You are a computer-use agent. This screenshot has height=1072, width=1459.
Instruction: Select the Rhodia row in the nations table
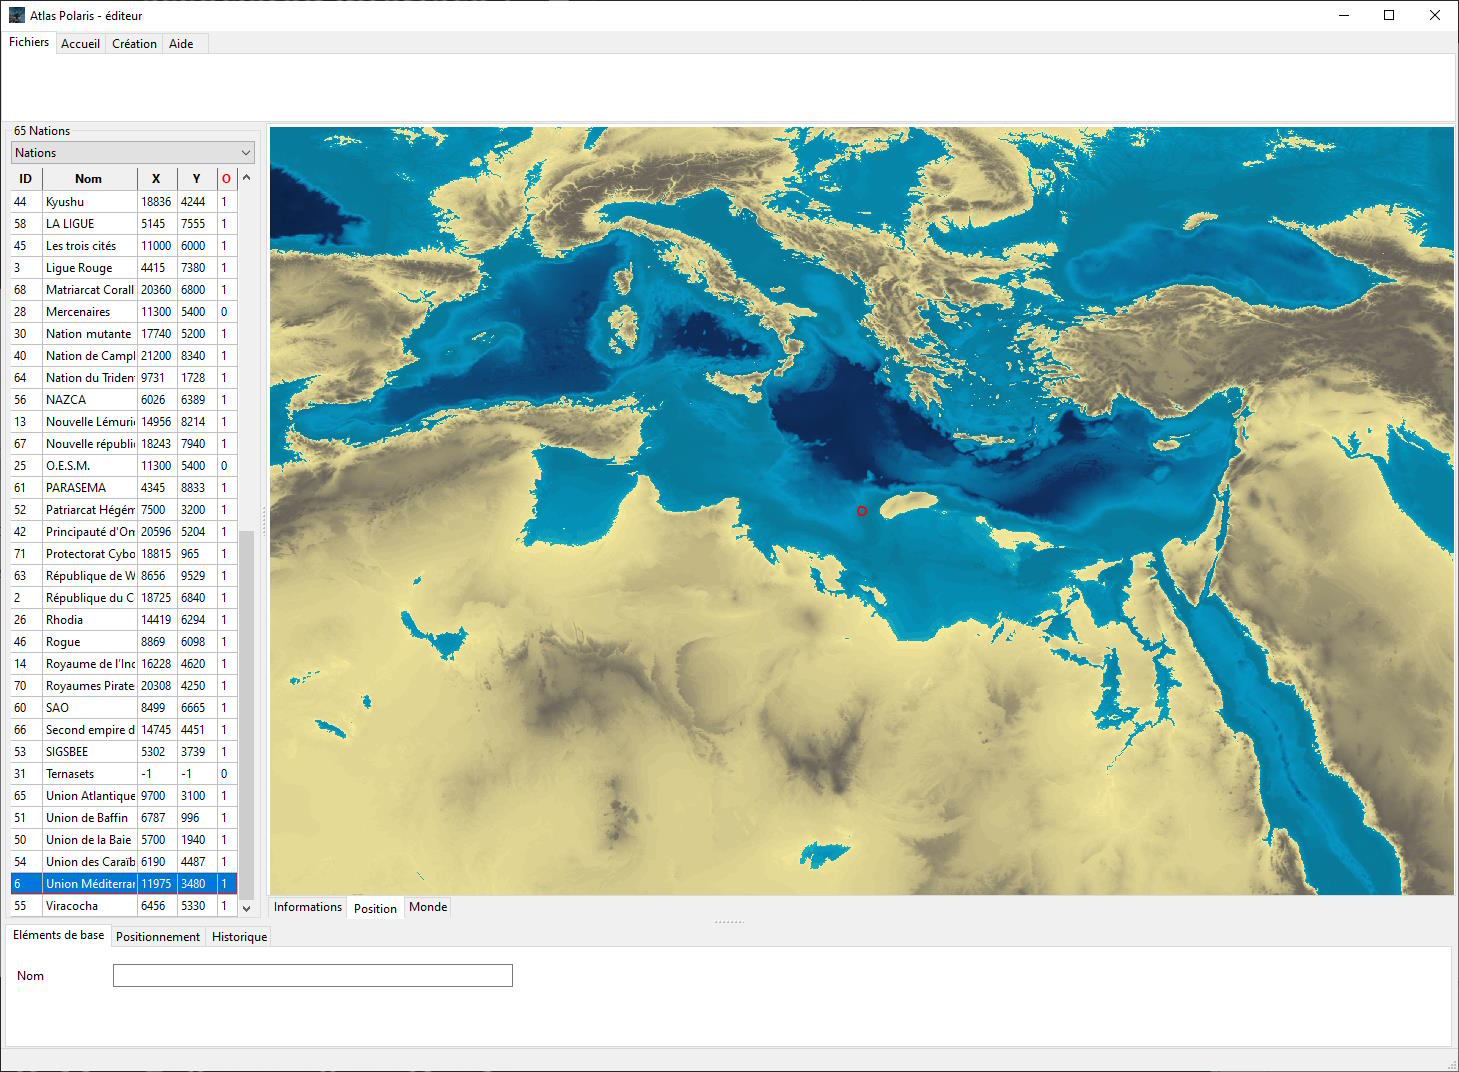point(90,620)
